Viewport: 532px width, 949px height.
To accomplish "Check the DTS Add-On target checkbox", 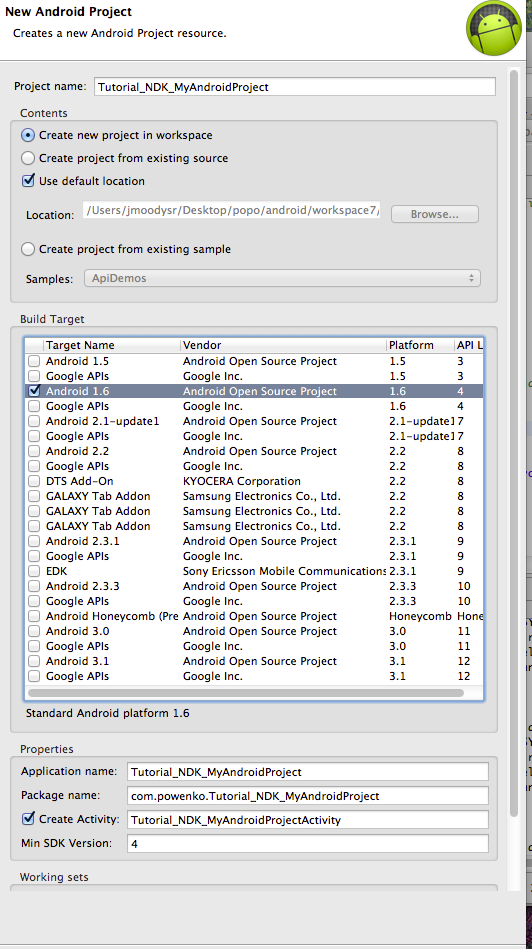I will (34, 481).
